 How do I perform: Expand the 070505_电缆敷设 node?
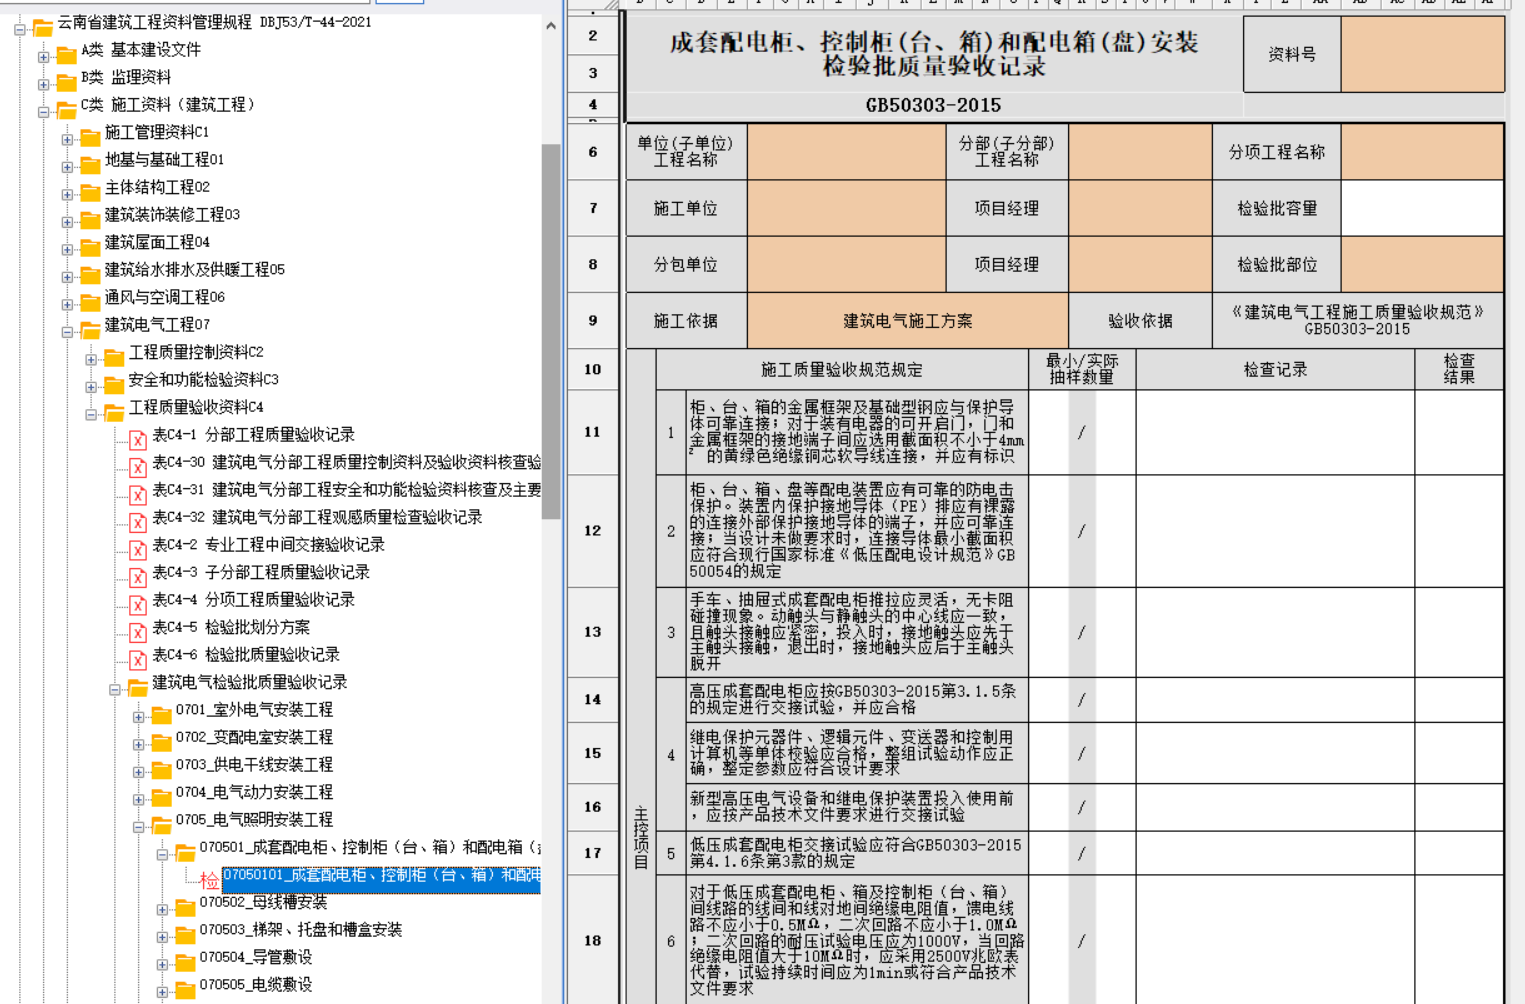point(162,992)
